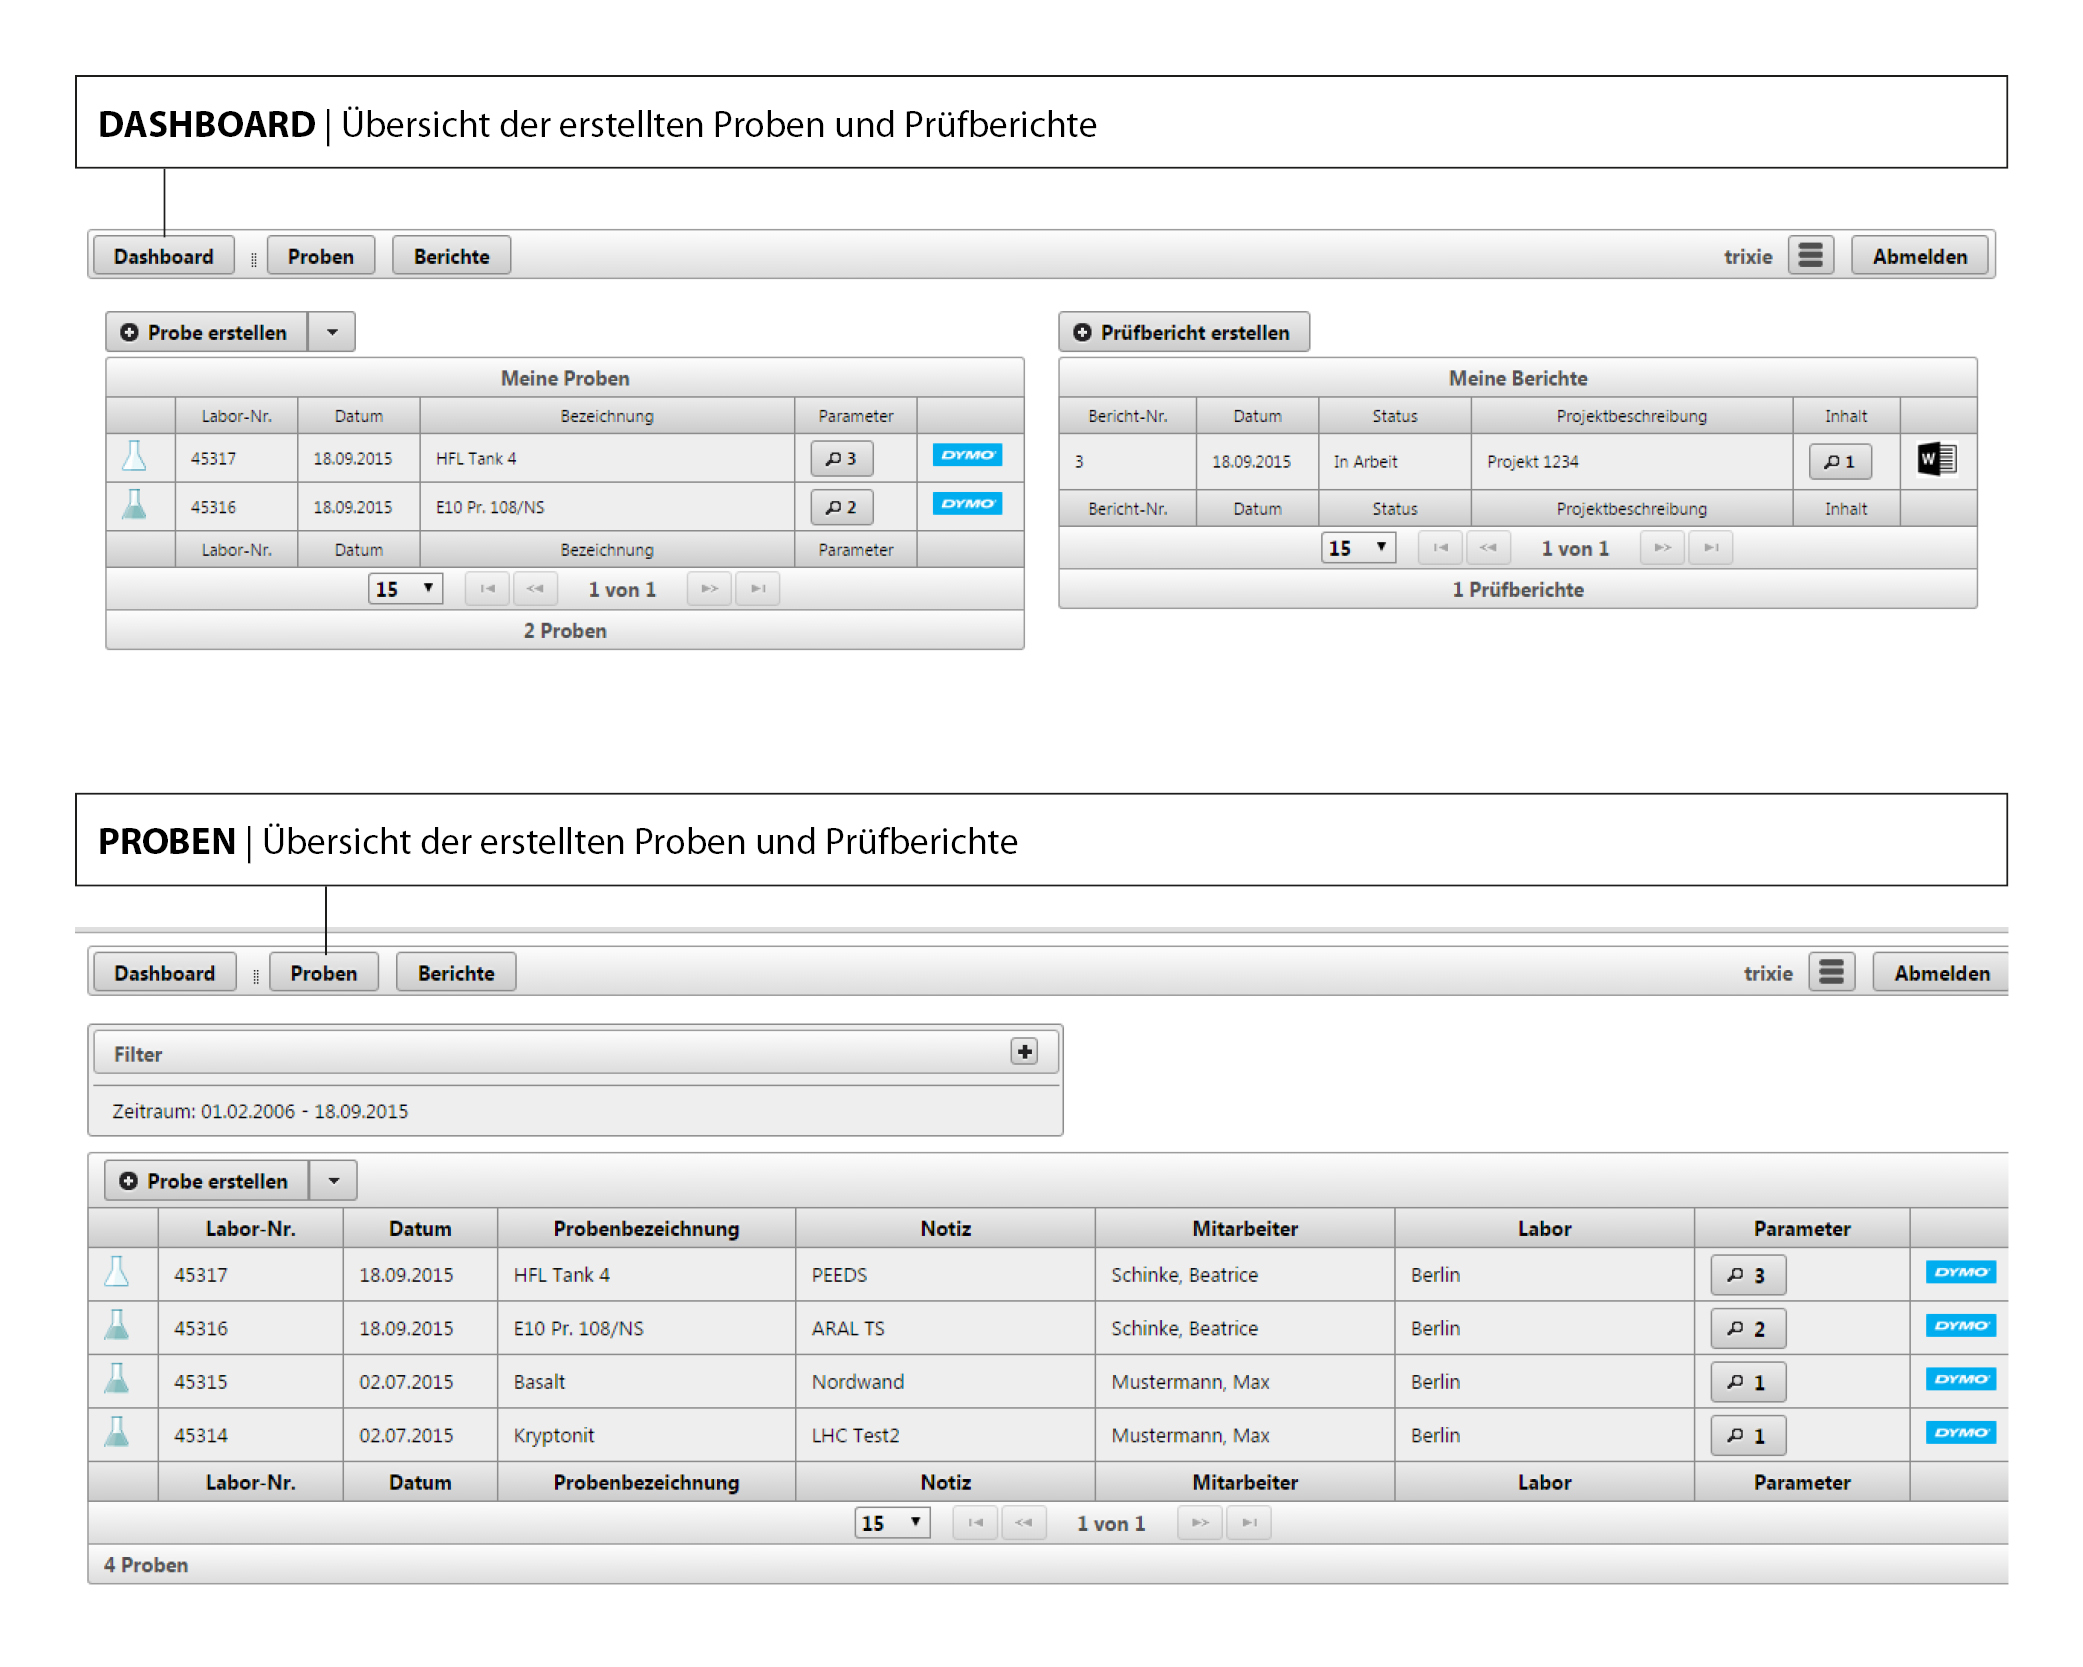The width and height of the screenshot is (2083, 1667).
Task: Open page size dropdown in Meine Berichte paginator
Action: (1357, 548)
